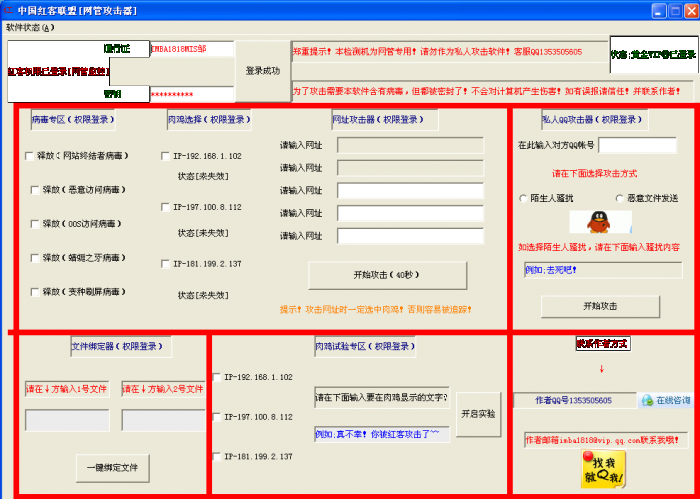Click the input under 请在↓方输入2号文件
This screenshot has width=700, height=499.
(163, 420)
